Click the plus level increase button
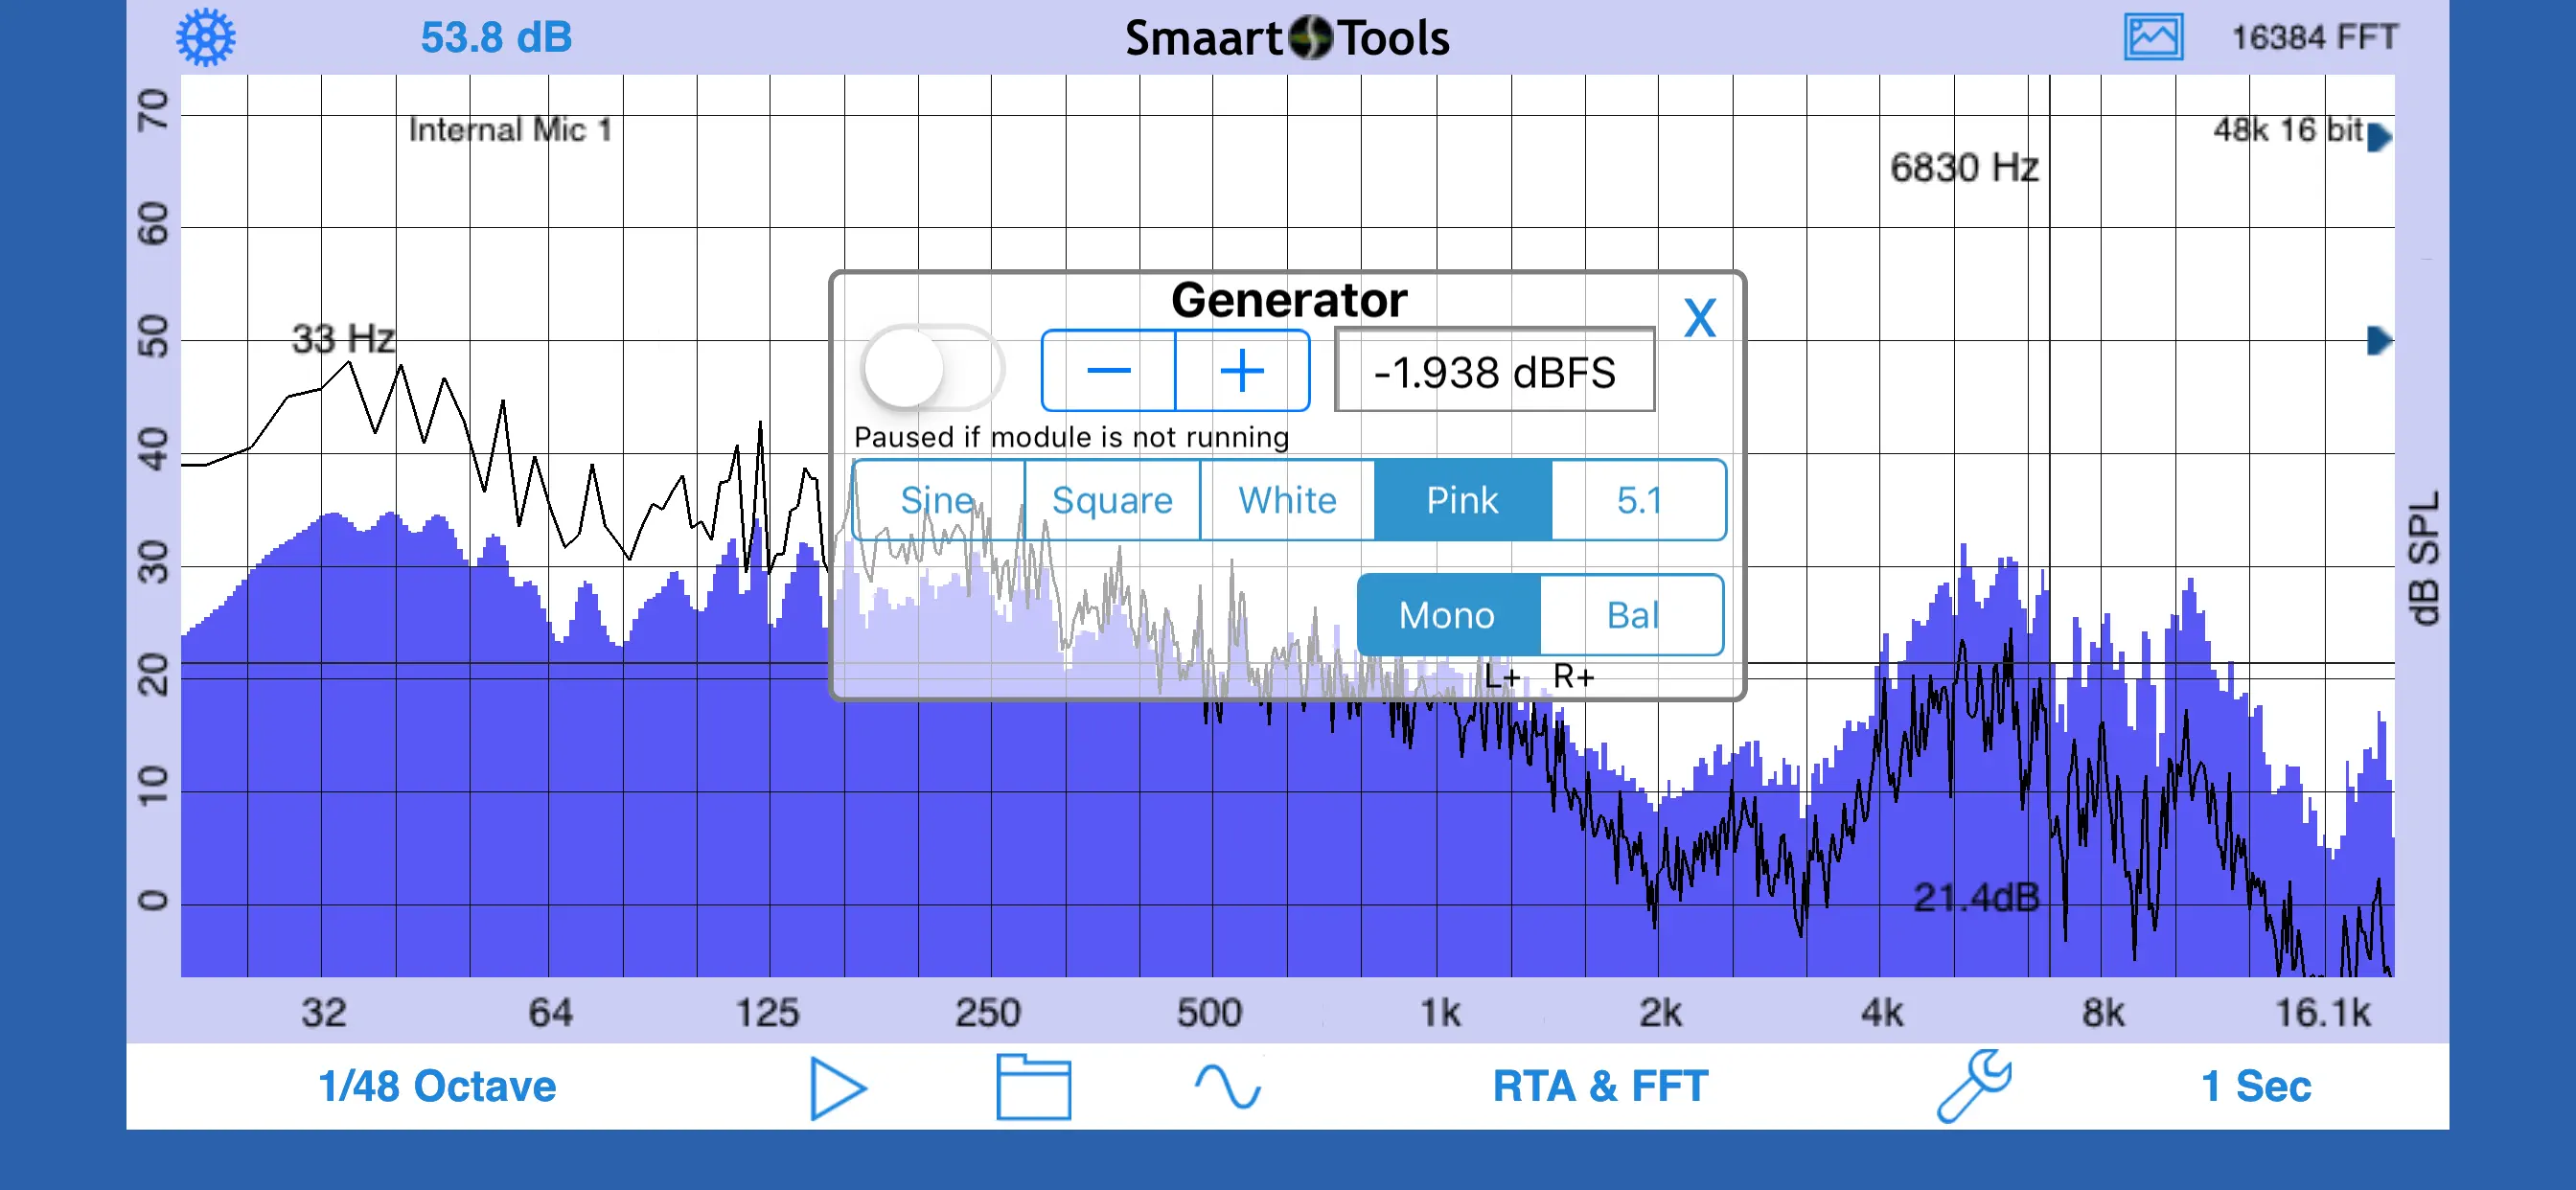The image size is (2576, 1190). pos(1242,371)
